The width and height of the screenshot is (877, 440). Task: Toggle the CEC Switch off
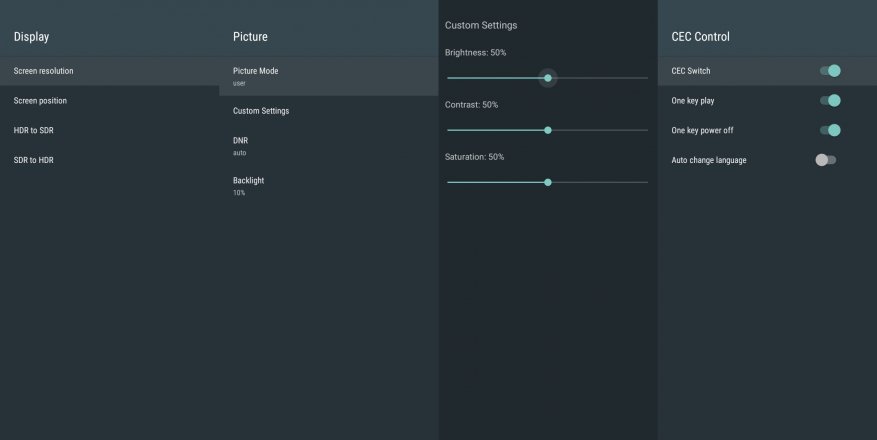tap(829, 71)
